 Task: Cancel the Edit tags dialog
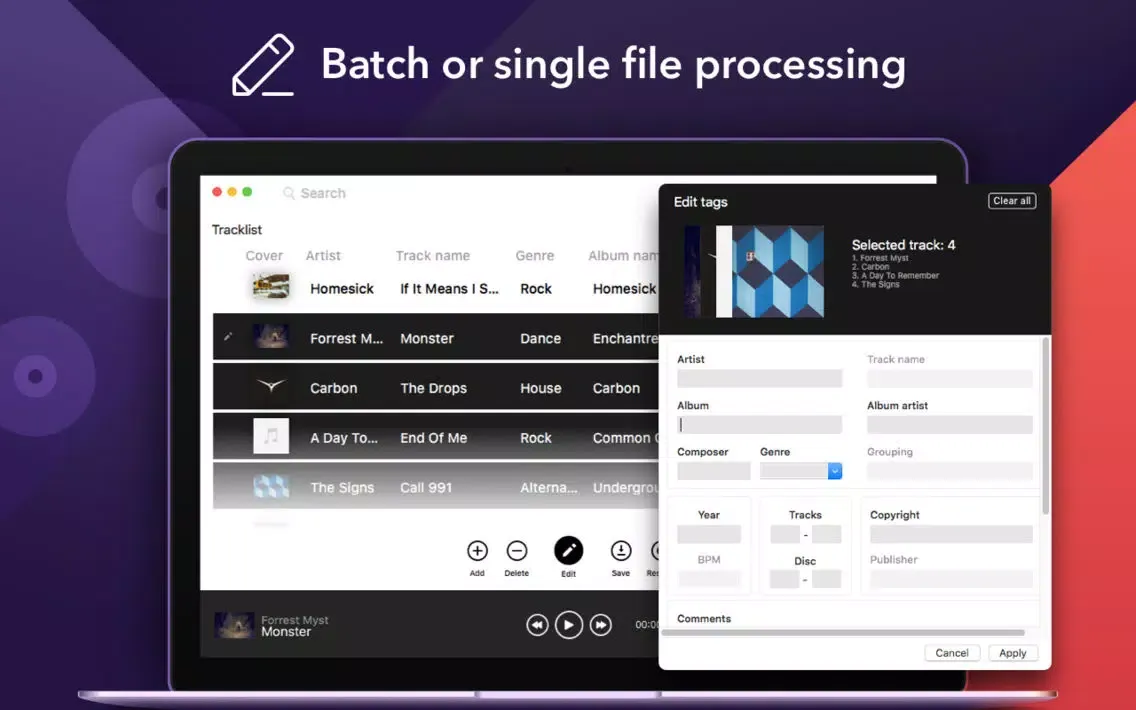coord(951,653)
